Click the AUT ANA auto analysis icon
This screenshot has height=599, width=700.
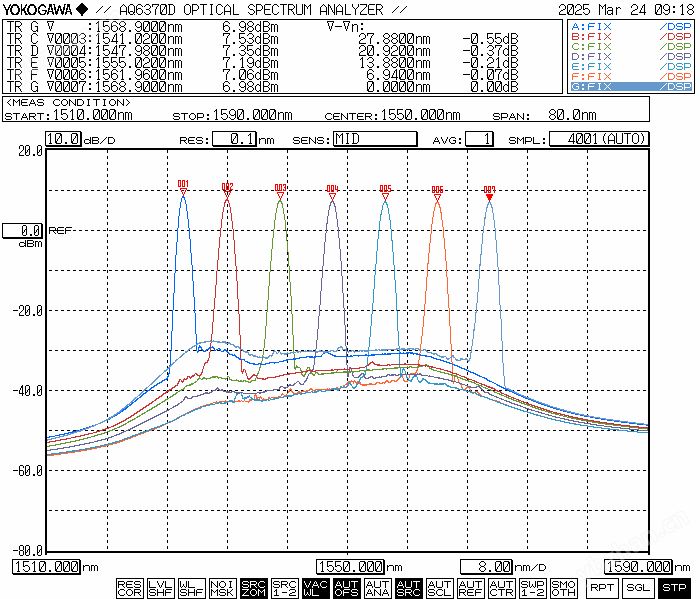tap(377, 588)
